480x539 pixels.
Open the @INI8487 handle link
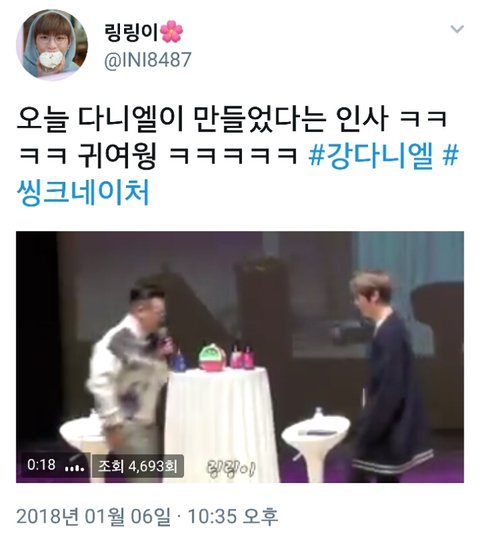coord(147,60)
